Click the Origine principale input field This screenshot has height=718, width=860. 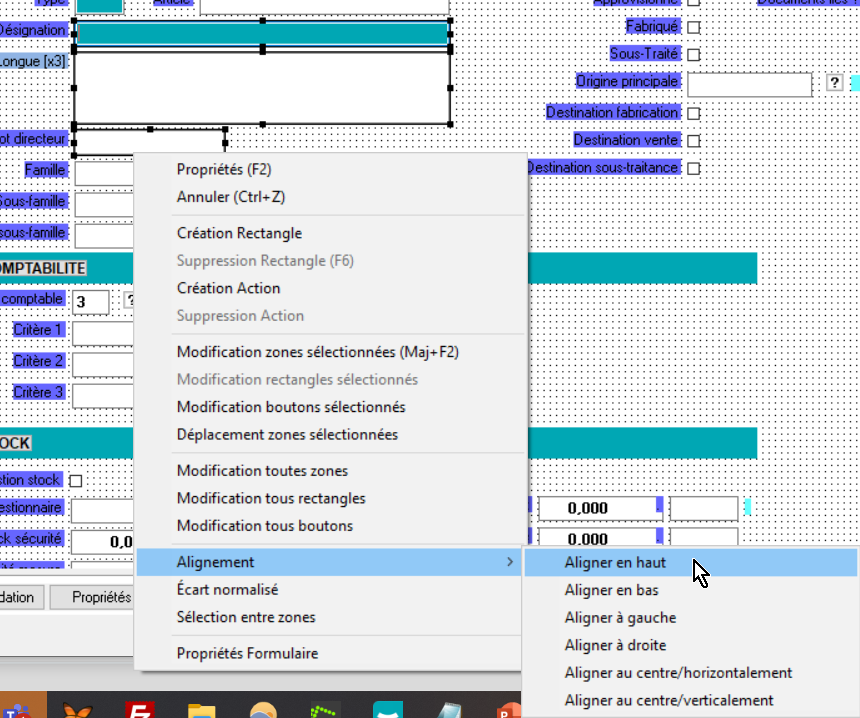[748, 84]
